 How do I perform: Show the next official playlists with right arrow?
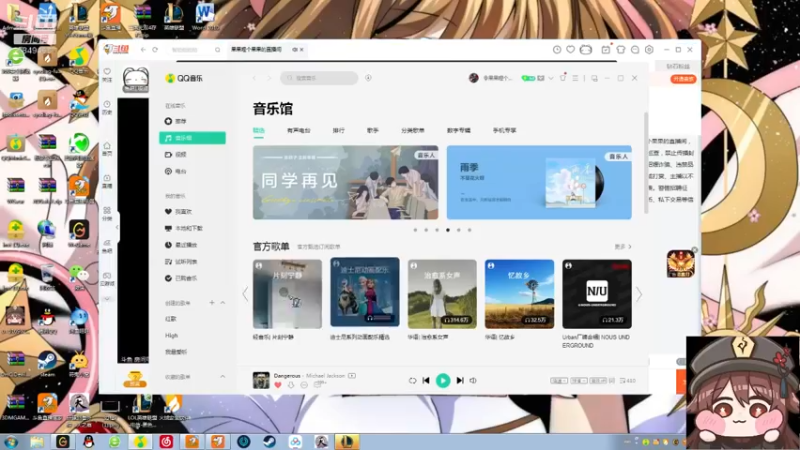click(x=639, y=294)
